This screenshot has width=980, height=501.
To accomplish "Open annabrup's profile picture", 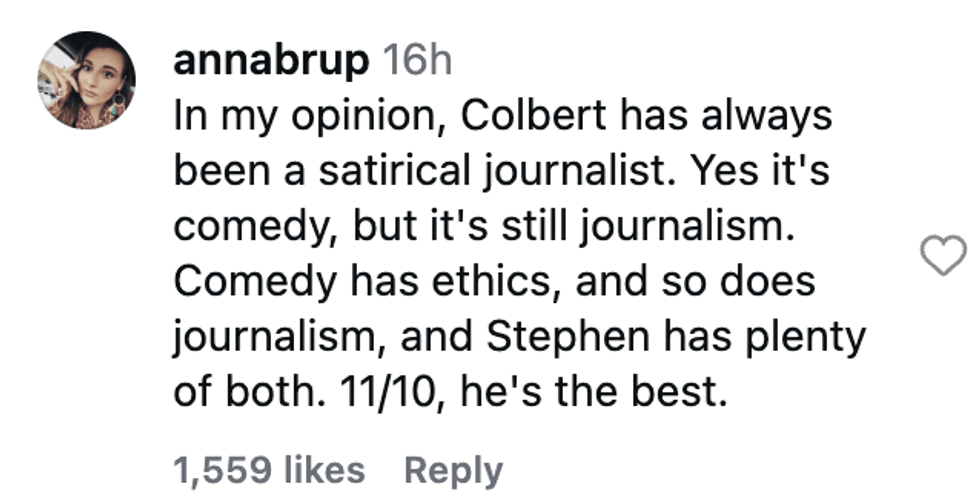I will (86, 80).
